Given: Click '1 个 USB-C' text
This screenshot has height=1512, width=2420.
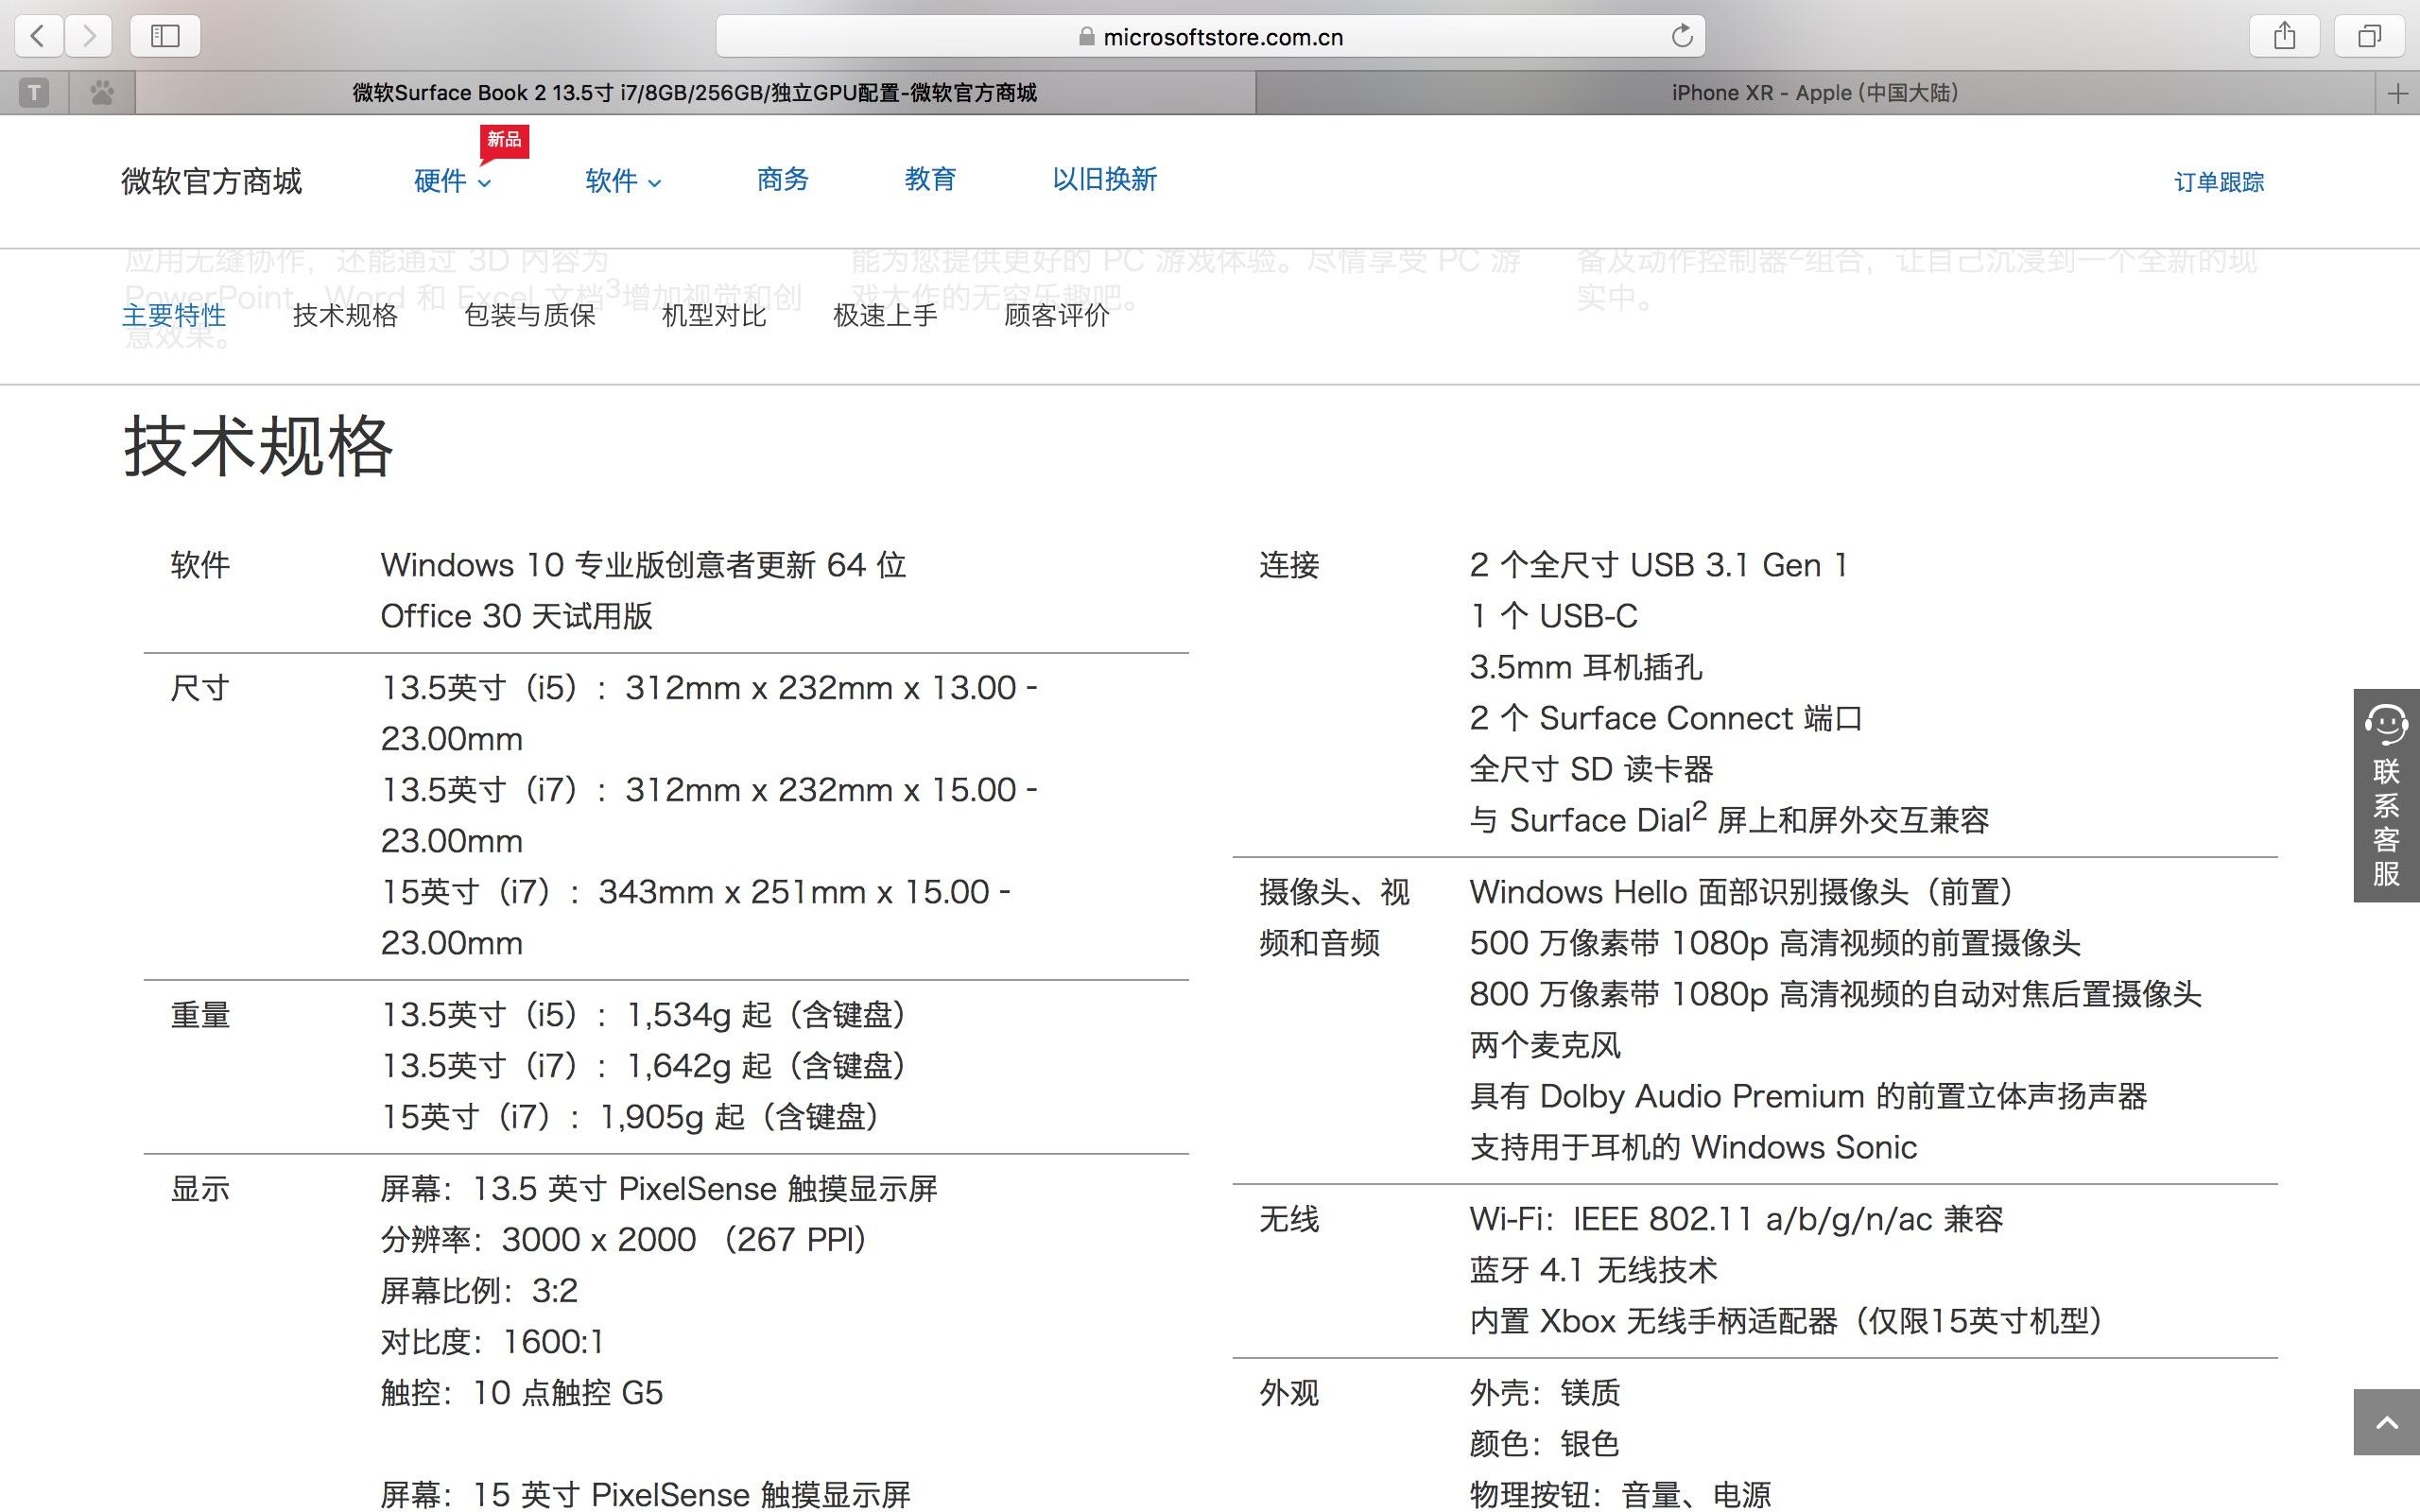Looking at the screenshot, I should point(1553,617).
